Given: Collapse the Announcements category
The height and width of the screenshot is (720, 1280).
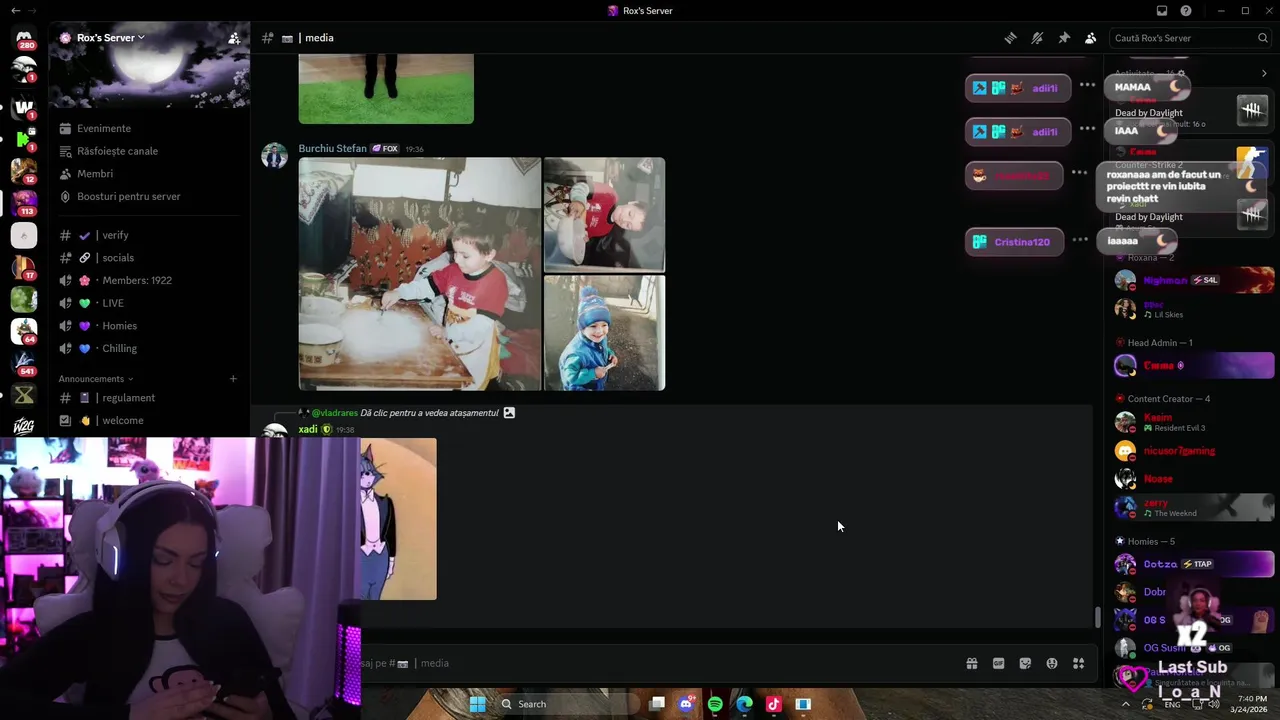Looking at the screenshot, I should coord(95,379).
